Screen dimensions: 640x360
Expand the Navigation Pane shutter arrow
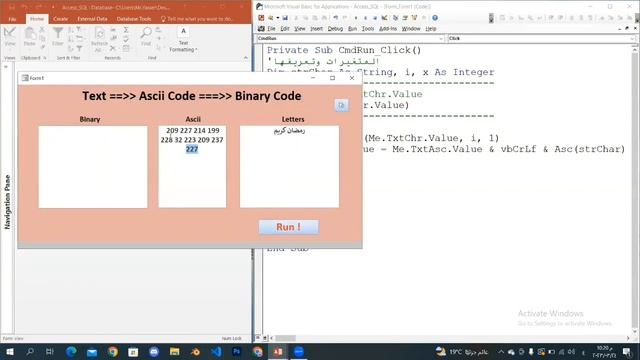(x=6, y=67)
